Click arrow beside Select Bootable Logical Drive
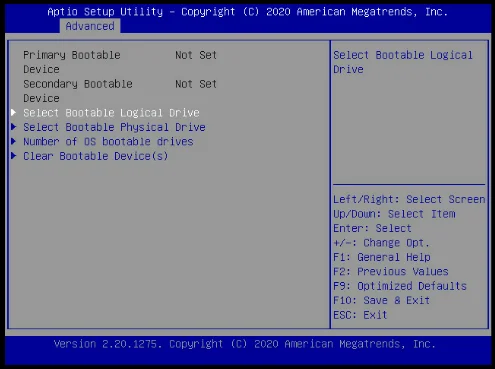495x369 pixels. click(x=14, y=112)
